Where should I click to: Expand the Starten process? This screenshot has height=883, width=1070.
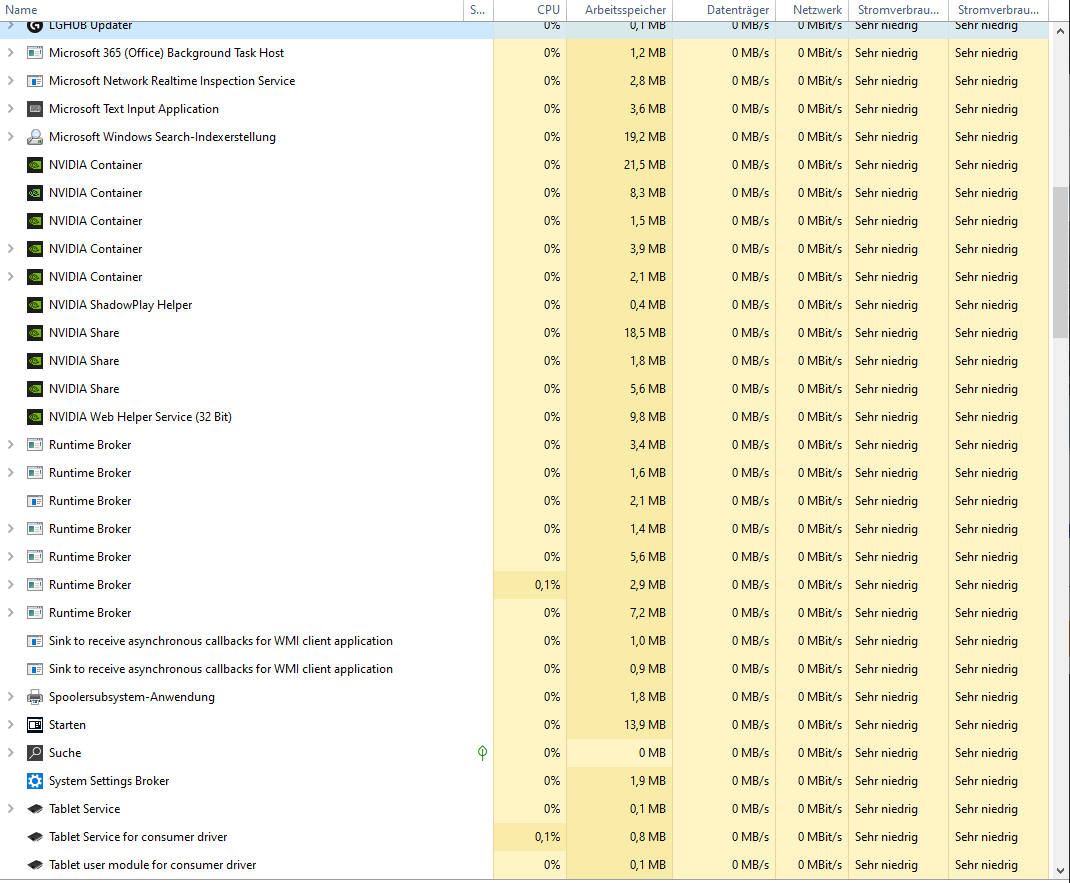click(10, 725)
